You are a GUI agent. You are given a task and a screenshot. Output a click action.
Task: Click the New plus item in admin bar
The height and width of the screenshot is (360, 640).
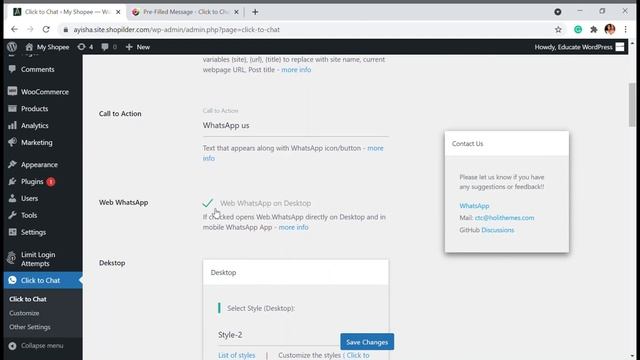(138, 47)
